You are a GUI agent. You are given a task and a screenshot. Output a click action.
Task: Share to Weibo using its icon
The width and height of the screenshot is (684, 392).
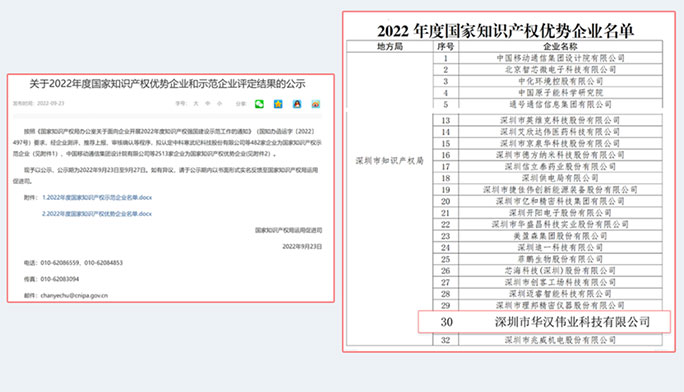point(316,104)
